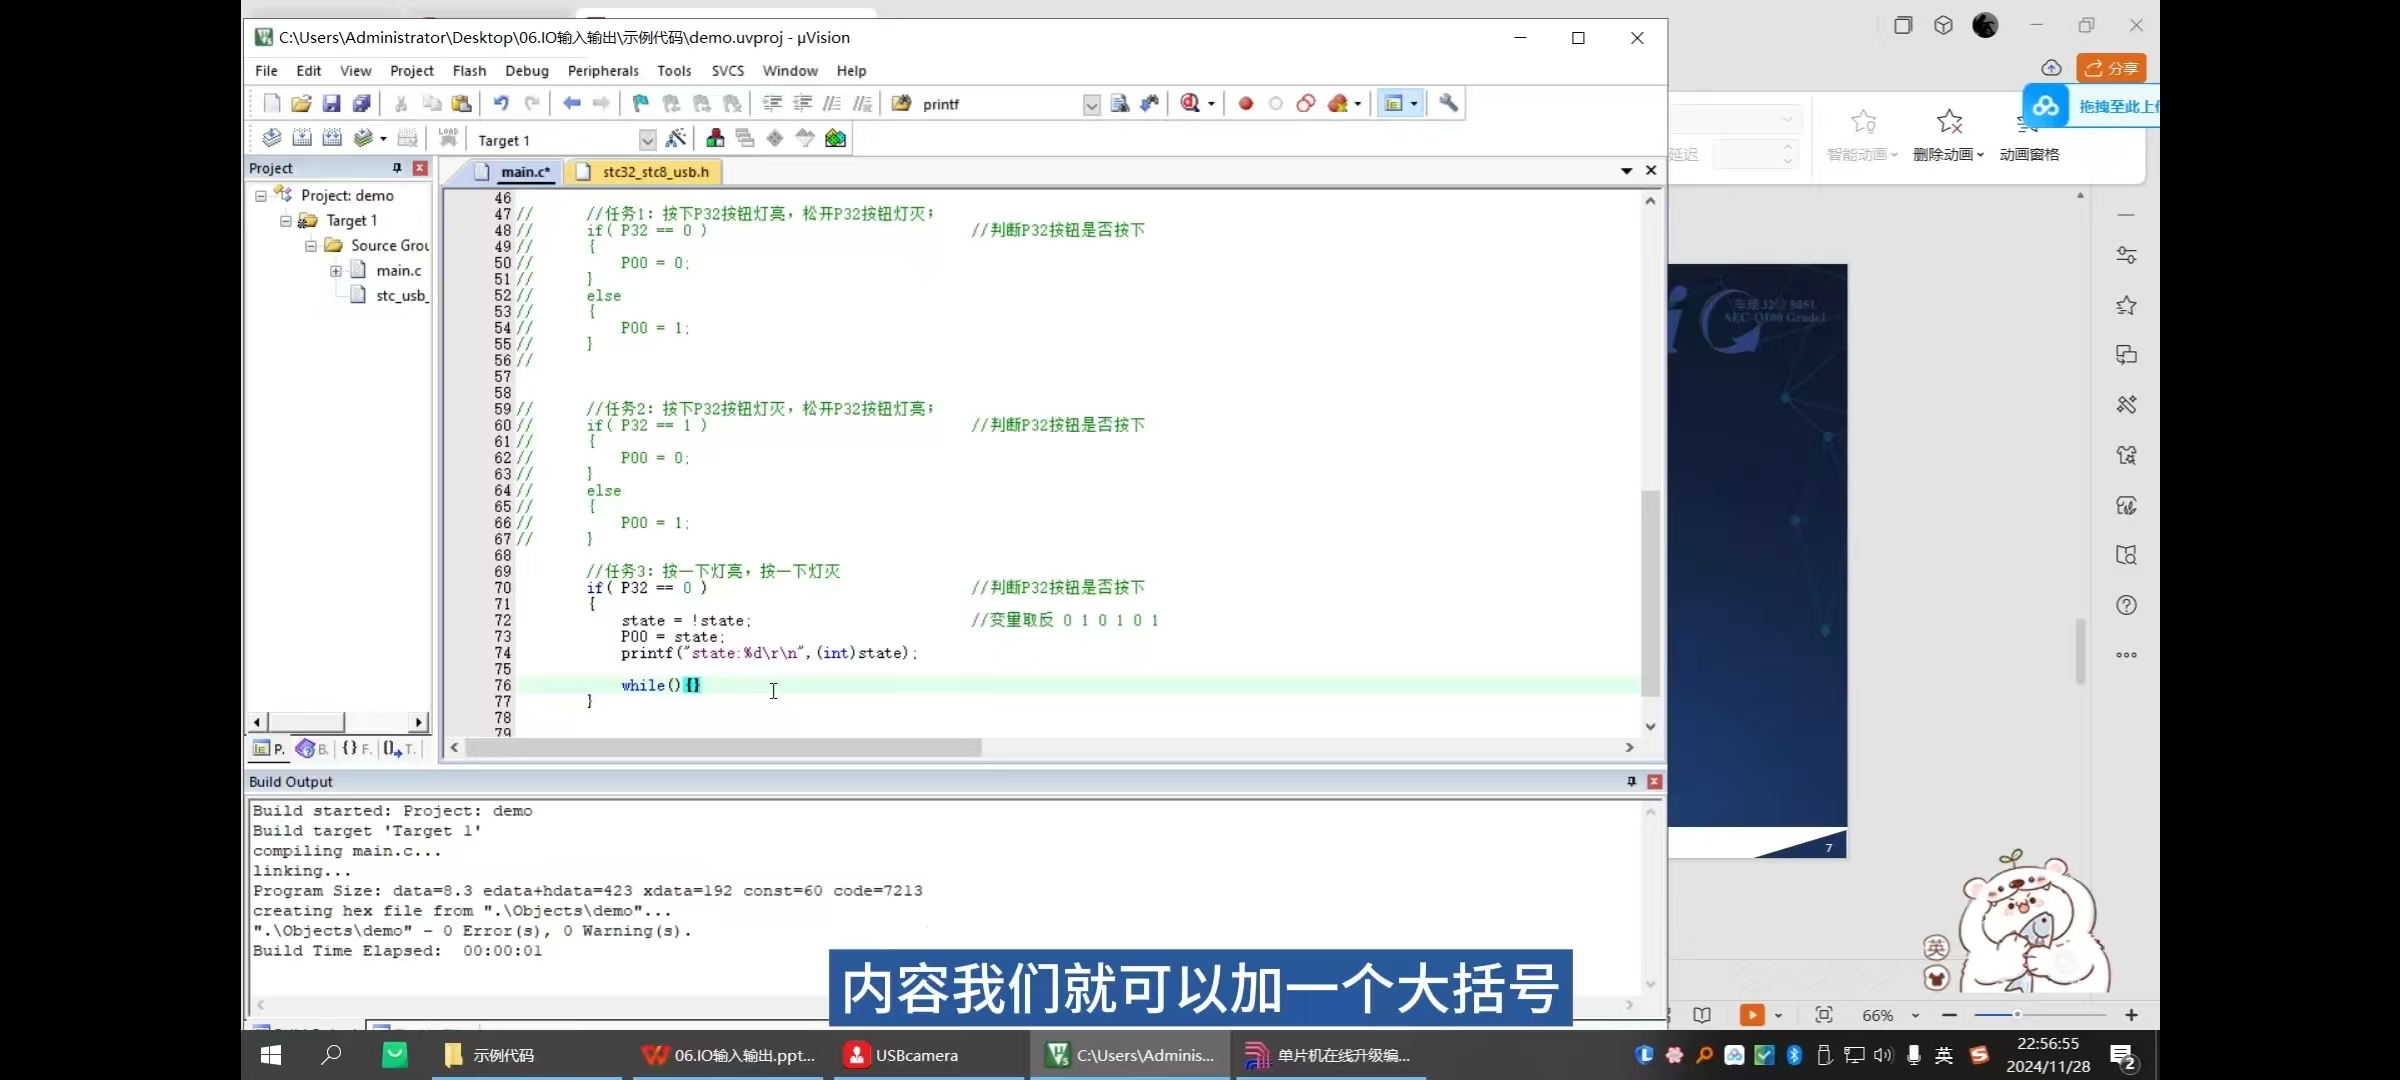
Task: Switch to 06.IO输入输出.ppt taskbar item
Action: (x=728, y=1055)
